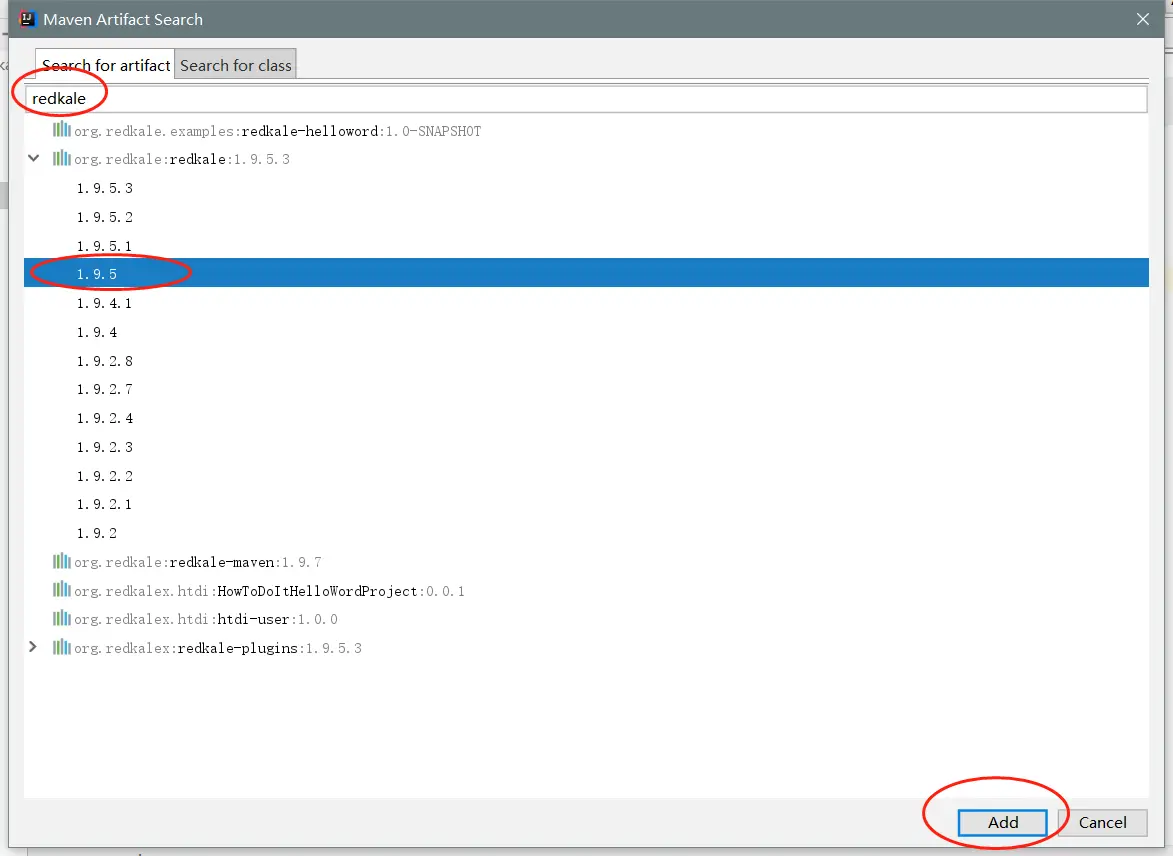1173x856 pixels.
Task: Click the HowToDoItHelloWordProject library icon
Action: coord(61,590)
